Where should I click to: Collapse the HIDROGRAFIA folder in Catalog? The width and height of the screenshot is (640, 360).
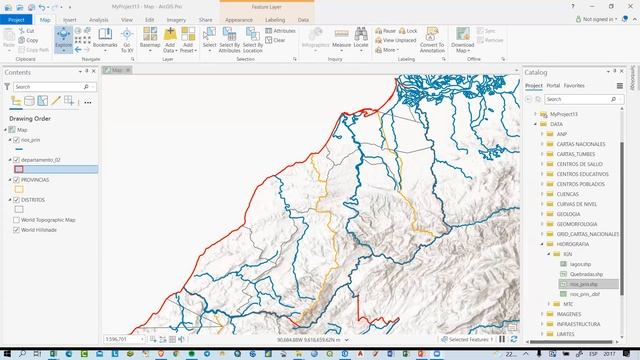click(x=542, y=244)
